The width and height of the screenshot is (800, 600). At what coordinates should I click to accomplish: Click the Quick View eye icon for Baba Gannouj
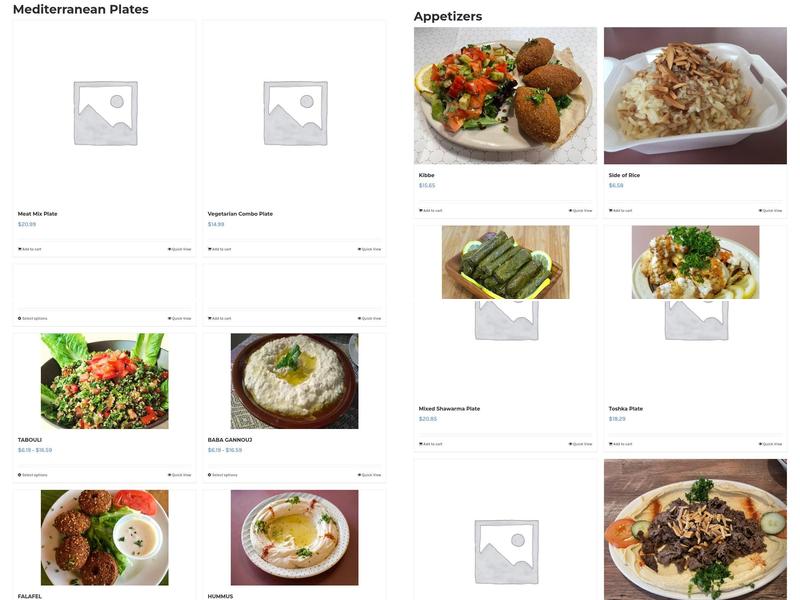coord(358,474)
